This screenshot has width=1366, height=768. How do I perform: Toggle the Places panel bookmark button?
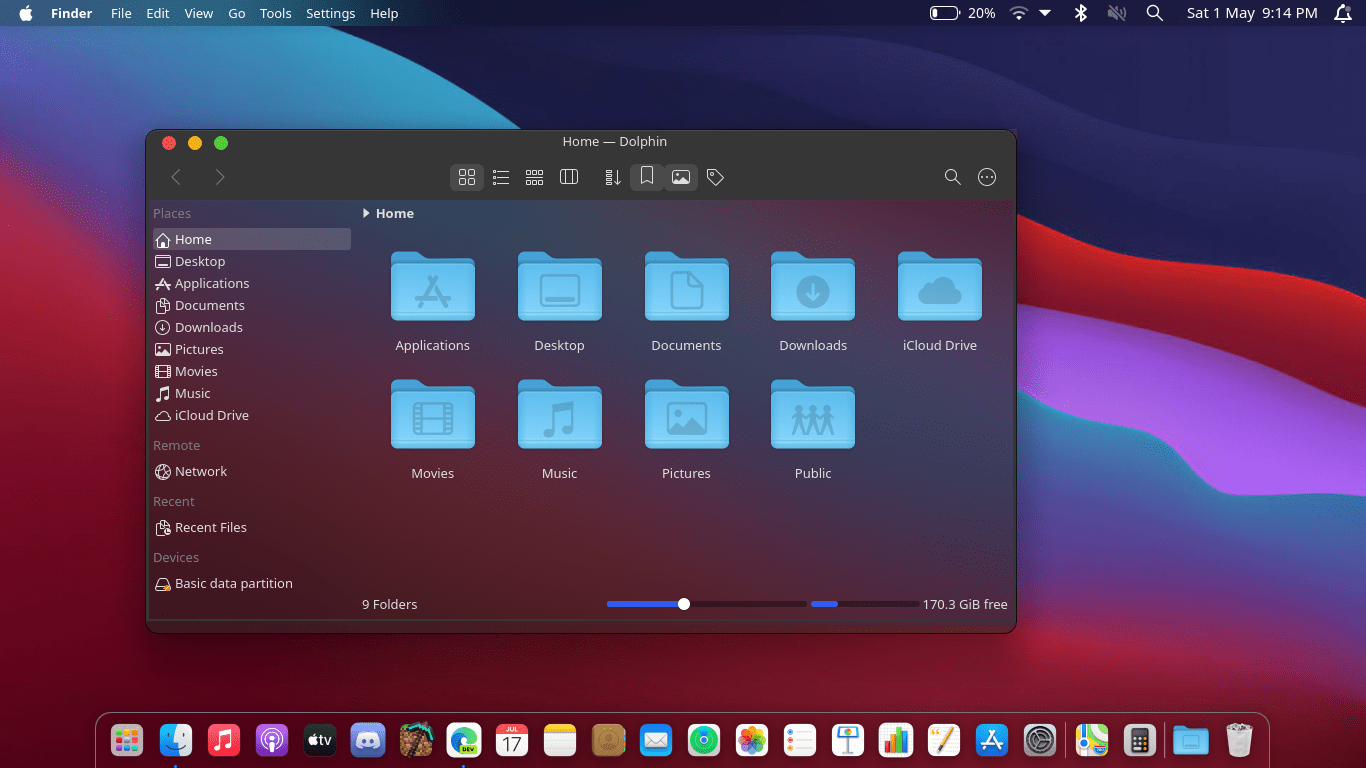pyautogui.click(x=647, y=177)
